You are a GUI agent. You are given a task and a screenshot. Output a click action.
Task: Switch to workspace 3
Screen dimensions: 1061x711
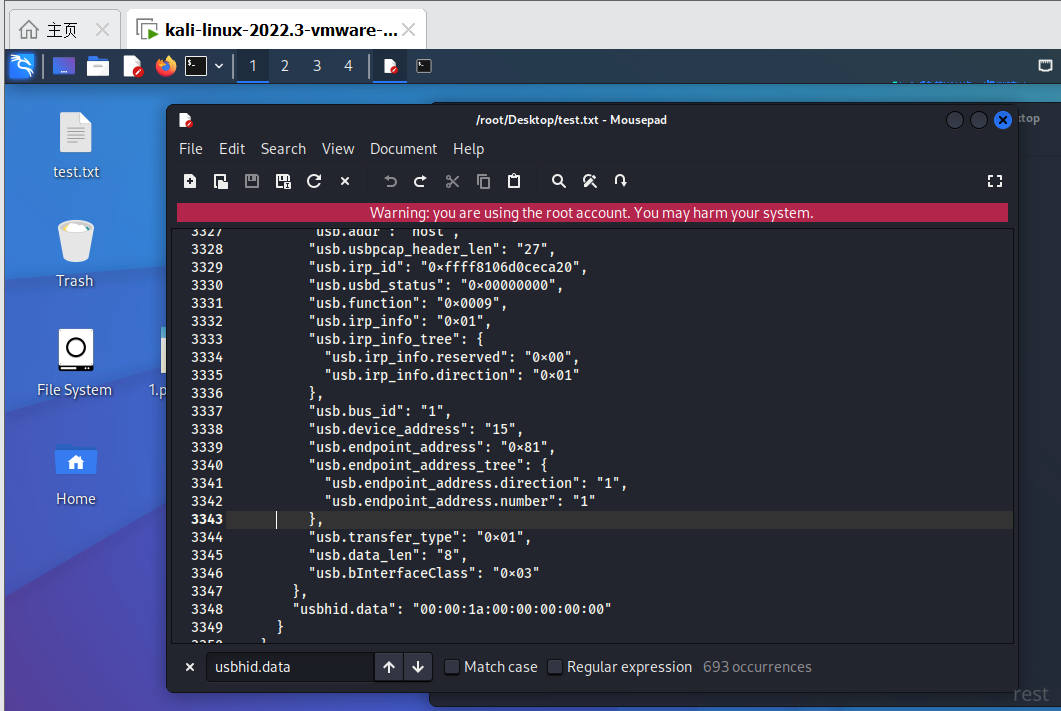(317, 66)
